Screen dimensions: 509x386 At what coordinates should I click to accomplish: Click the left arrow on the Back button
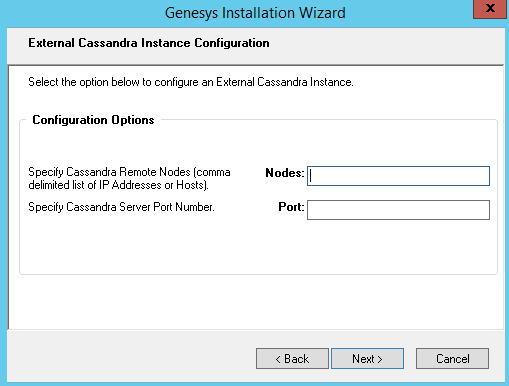pos(278,359)
